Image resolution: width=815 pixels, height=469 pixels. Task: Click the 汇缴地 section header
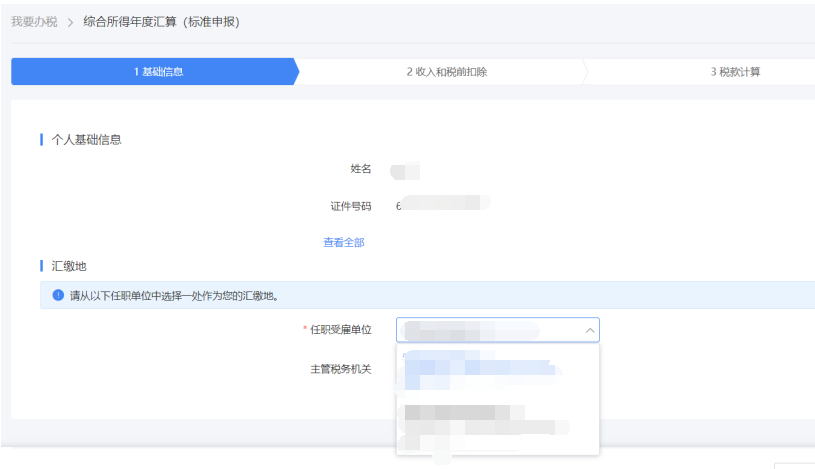tap(69, 266)
